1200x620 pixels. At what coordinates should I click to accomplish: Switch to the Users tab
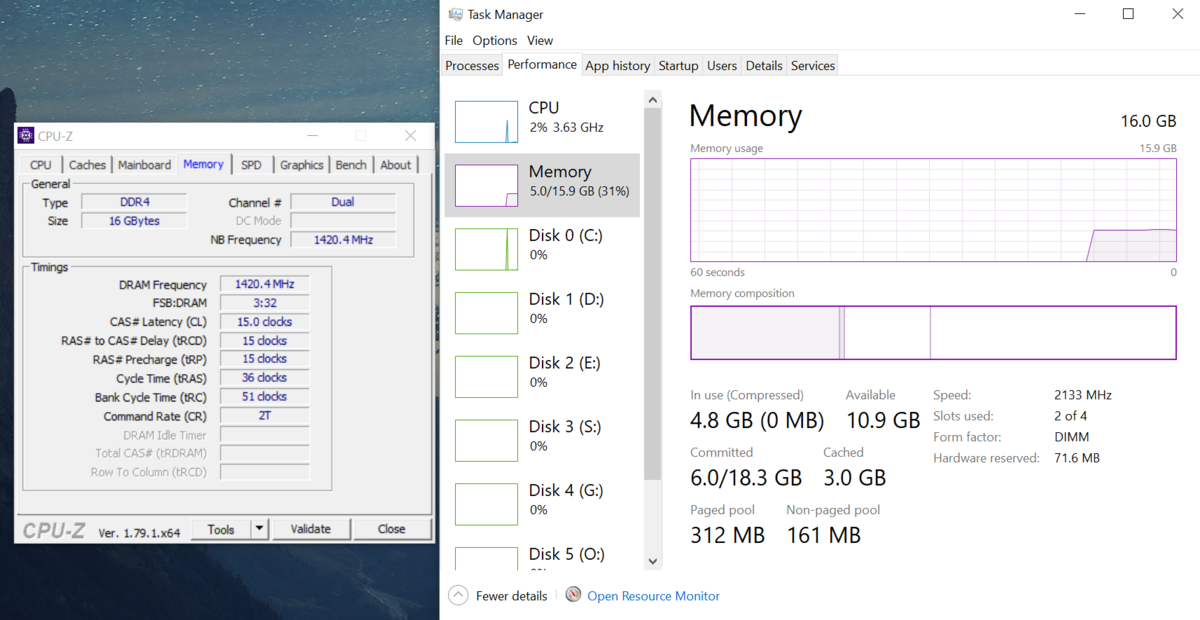tap(722, 65)
